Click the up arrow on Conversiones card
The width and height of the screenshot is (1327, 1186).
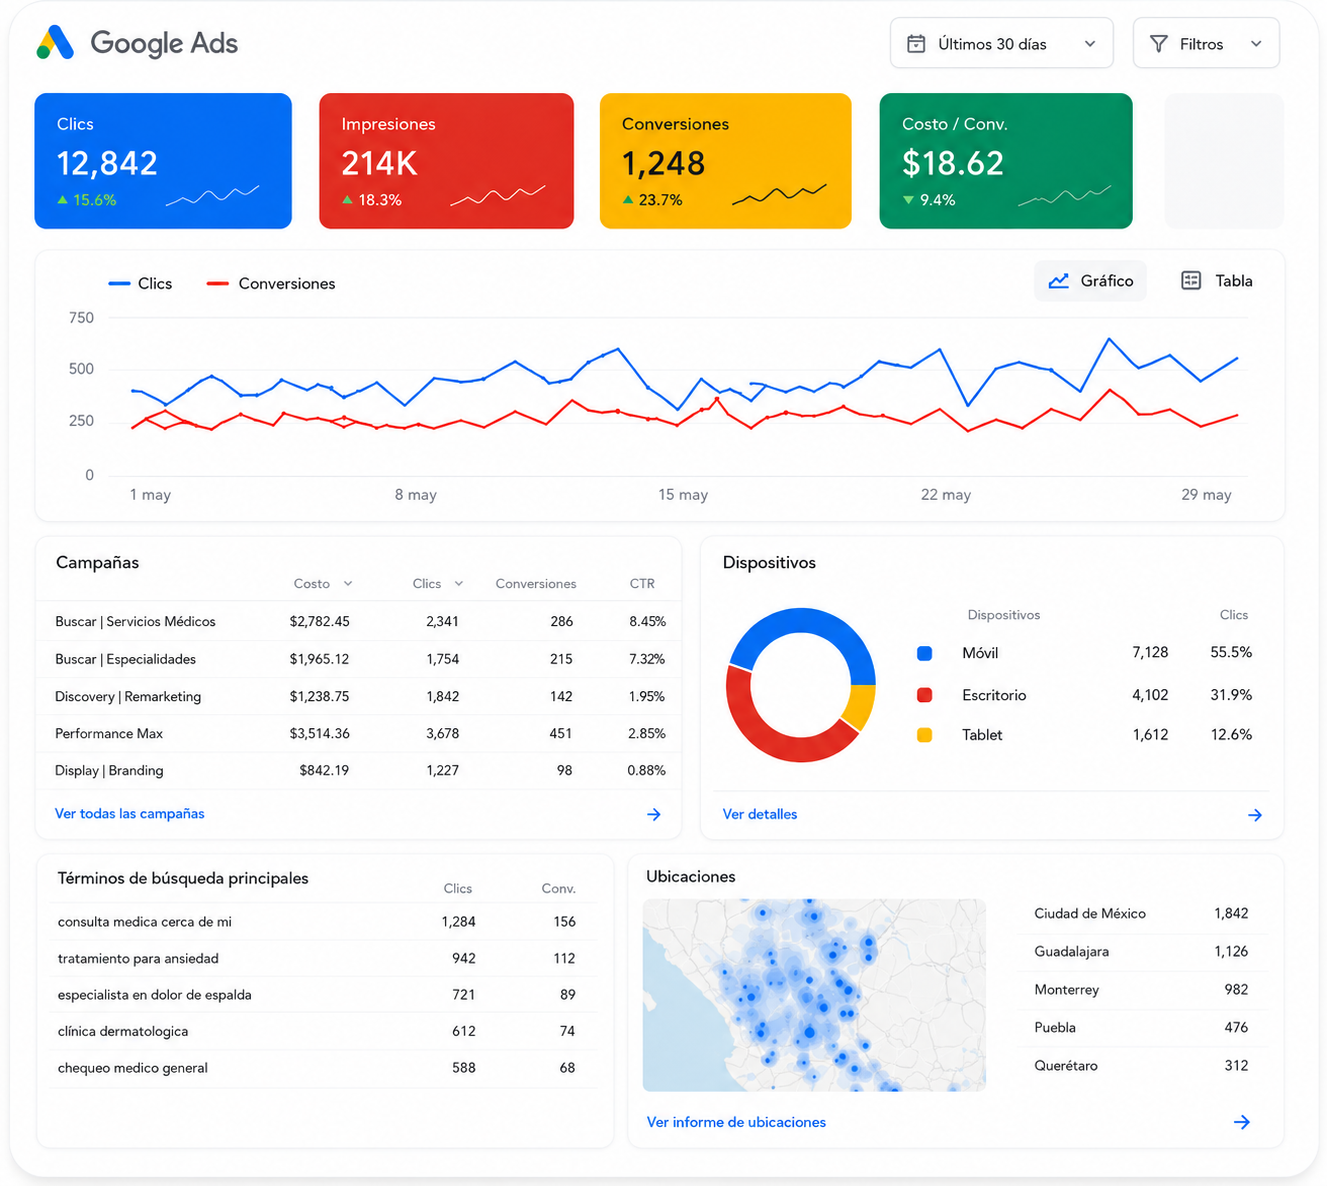point(628,200)
